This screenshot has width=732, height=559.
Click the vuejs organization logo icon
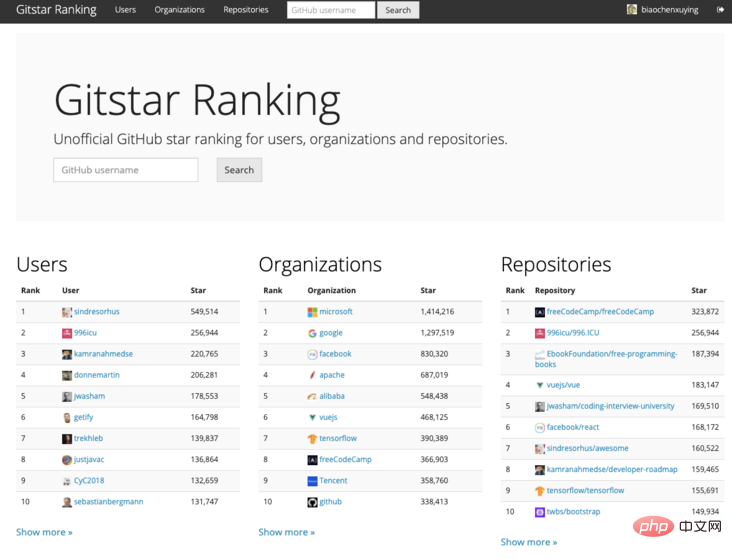pos(312,417)
